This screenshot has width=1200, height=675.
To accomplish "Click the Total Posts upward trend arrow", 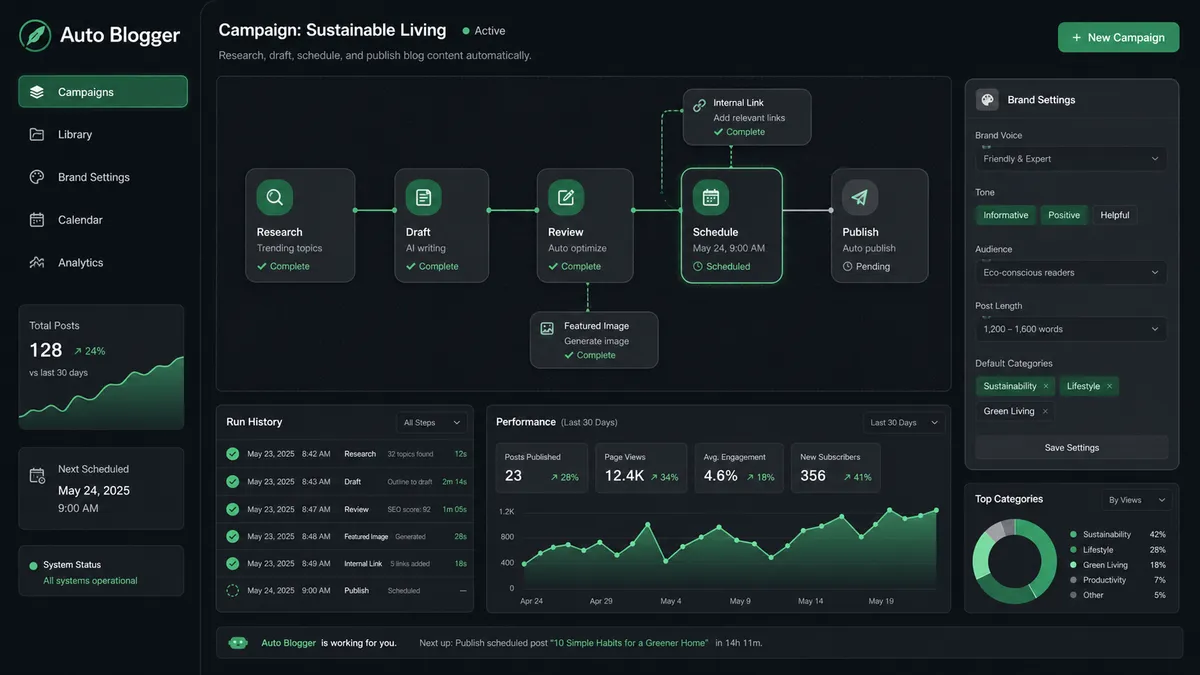I will (x=78, y=351).
